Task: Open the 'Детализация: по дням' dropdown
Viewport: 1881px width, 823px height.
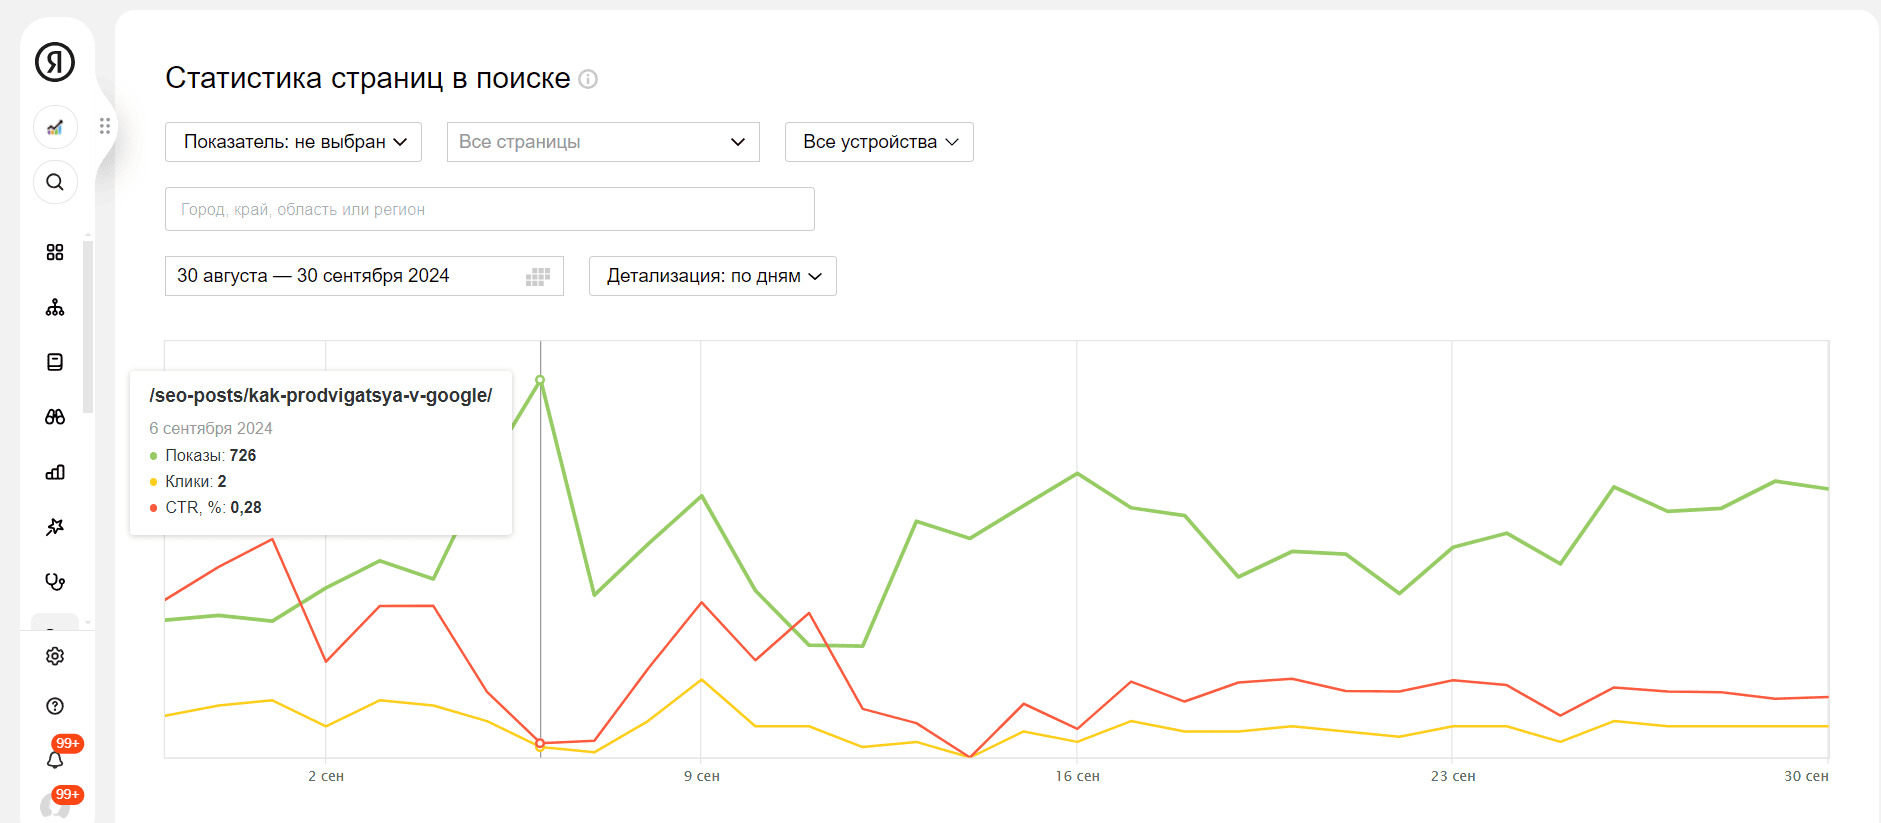Action: 713,276
